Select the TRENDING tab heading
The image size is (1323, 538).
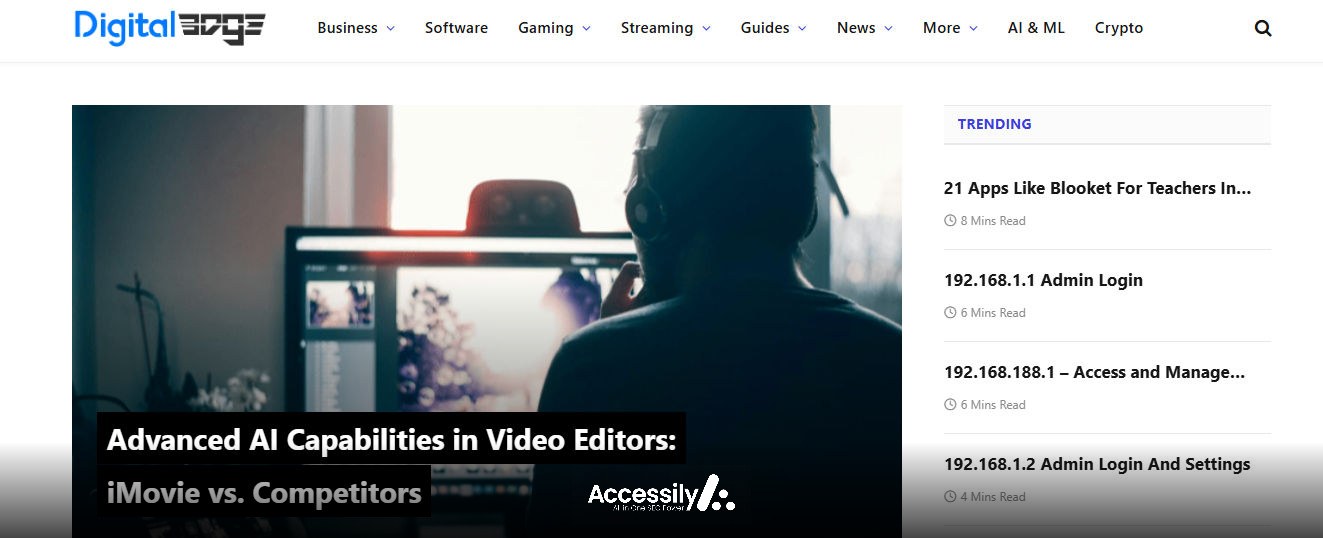[x=994, y=124]
